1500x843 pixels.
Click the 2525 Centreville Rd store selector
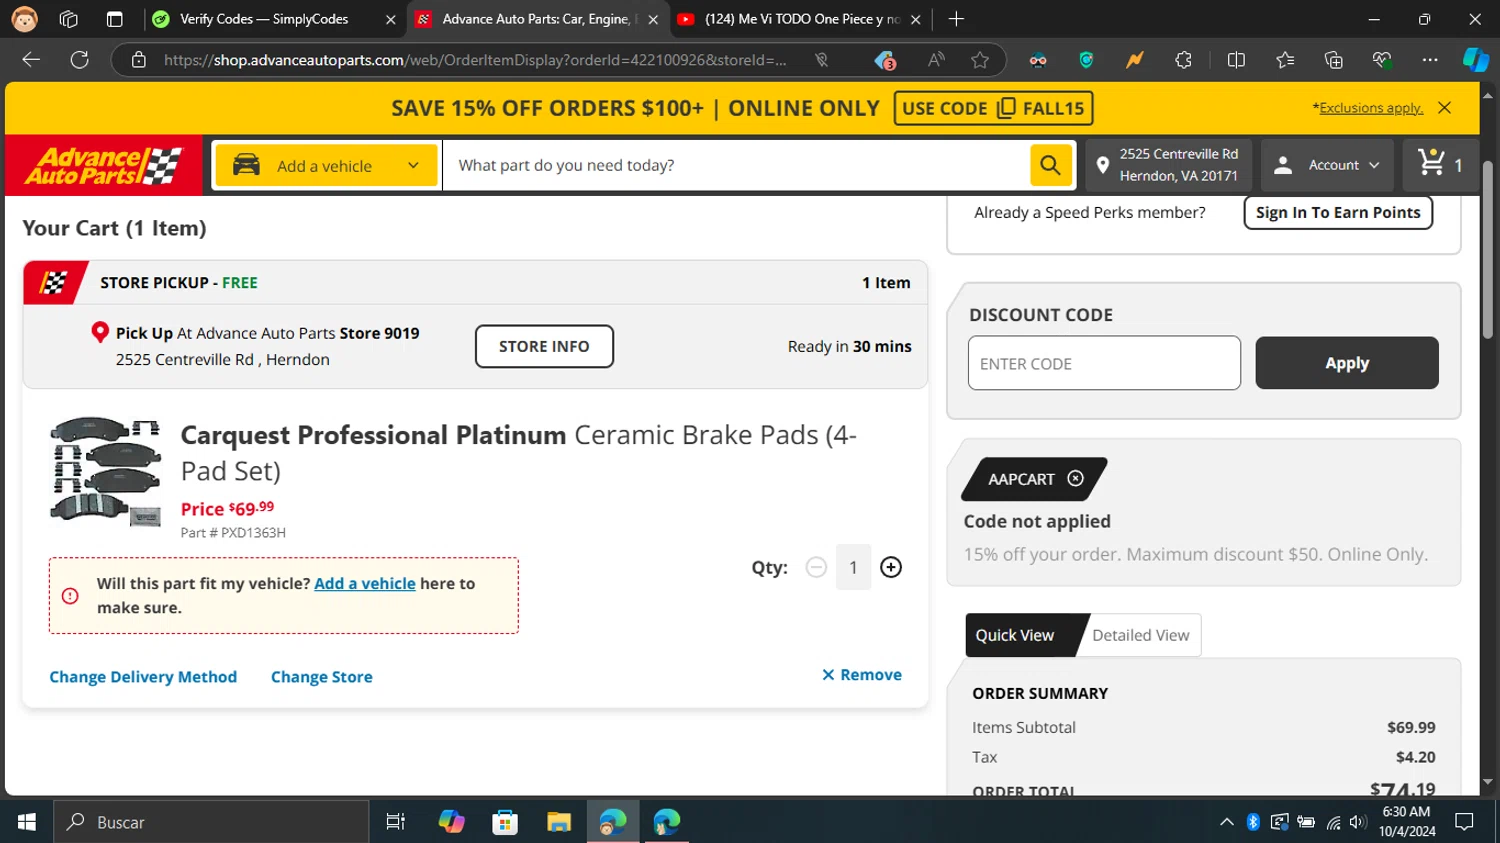[x=1168, y=165]
